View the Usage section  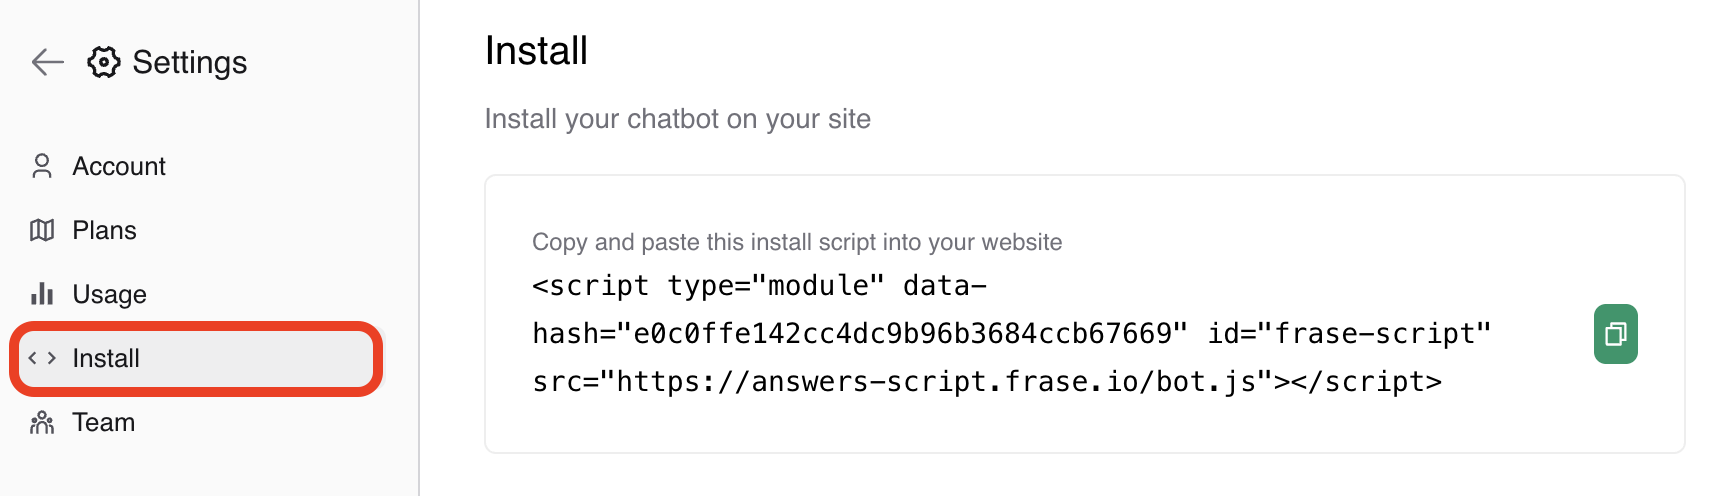point(109,294)
